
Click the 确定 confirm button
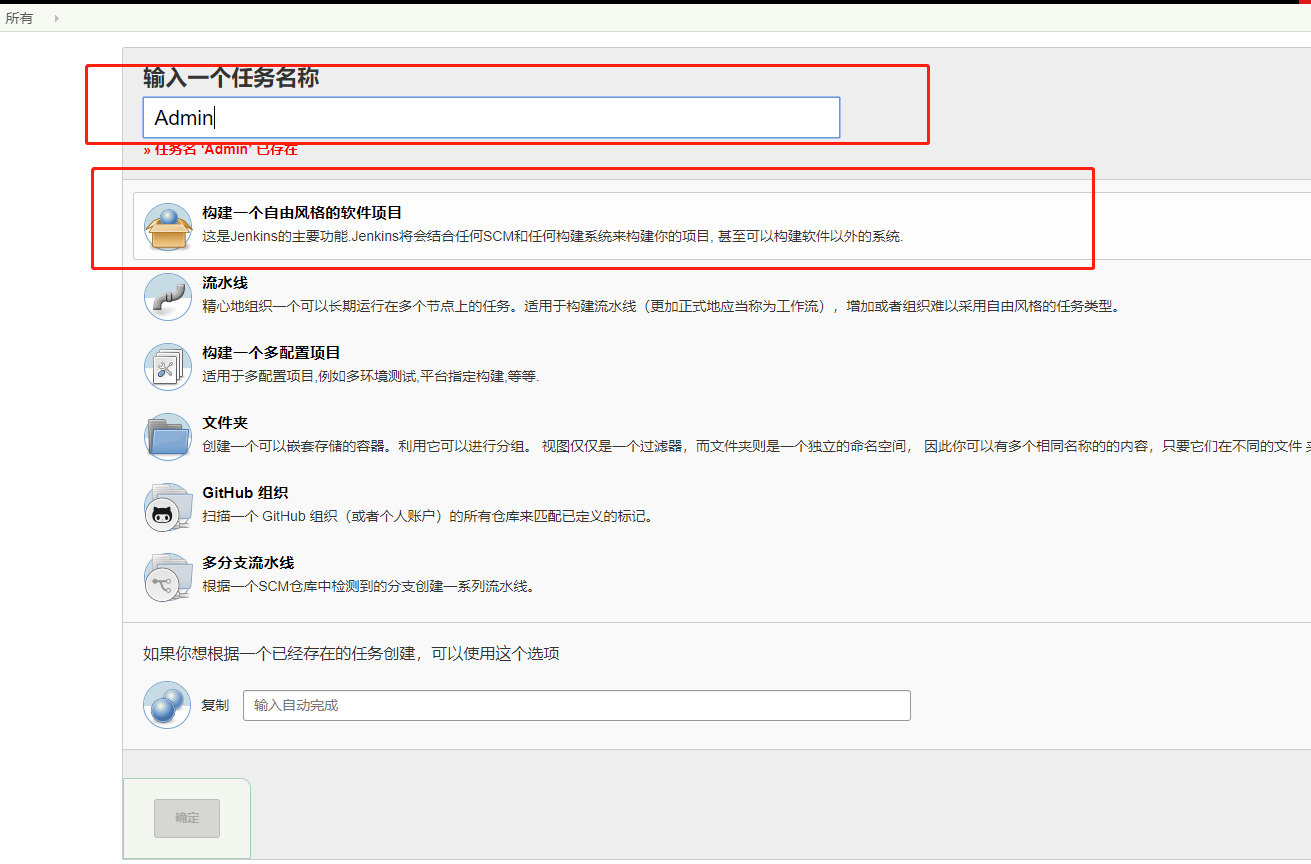pyautogui.click(x=187, y=818)
